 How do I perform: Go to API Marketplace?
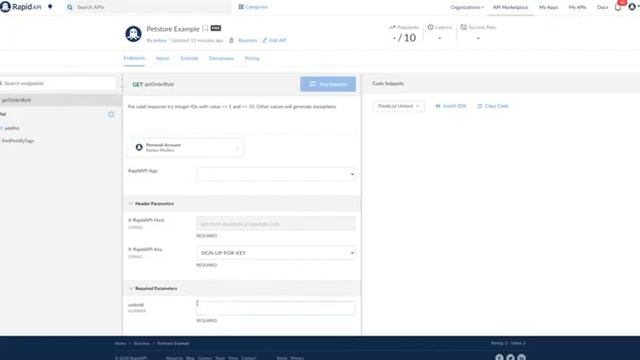[x=510, y=7]
